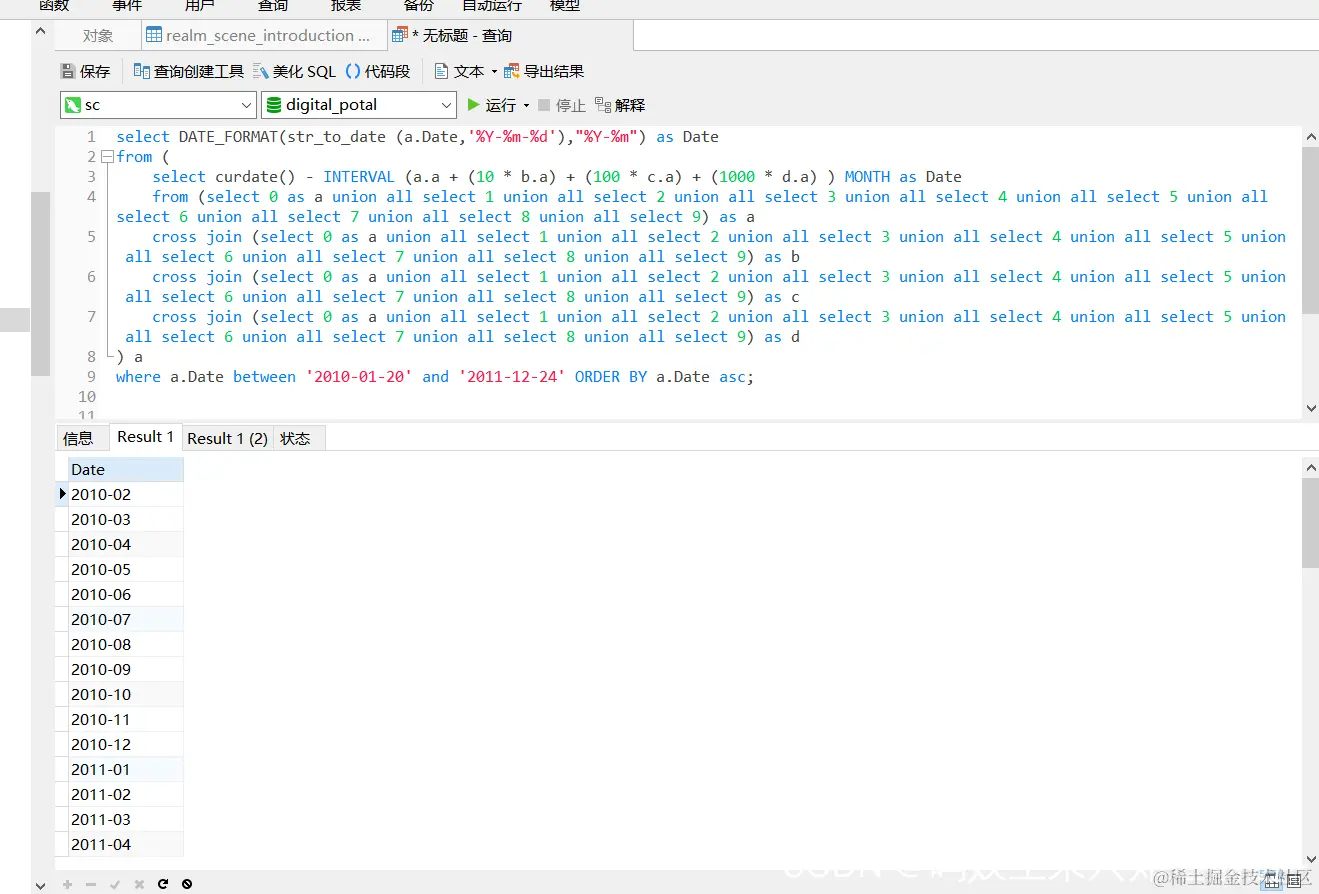Click line 1 of the SQL editor
Screen dimensions: 1319x894
click(417, 137)
